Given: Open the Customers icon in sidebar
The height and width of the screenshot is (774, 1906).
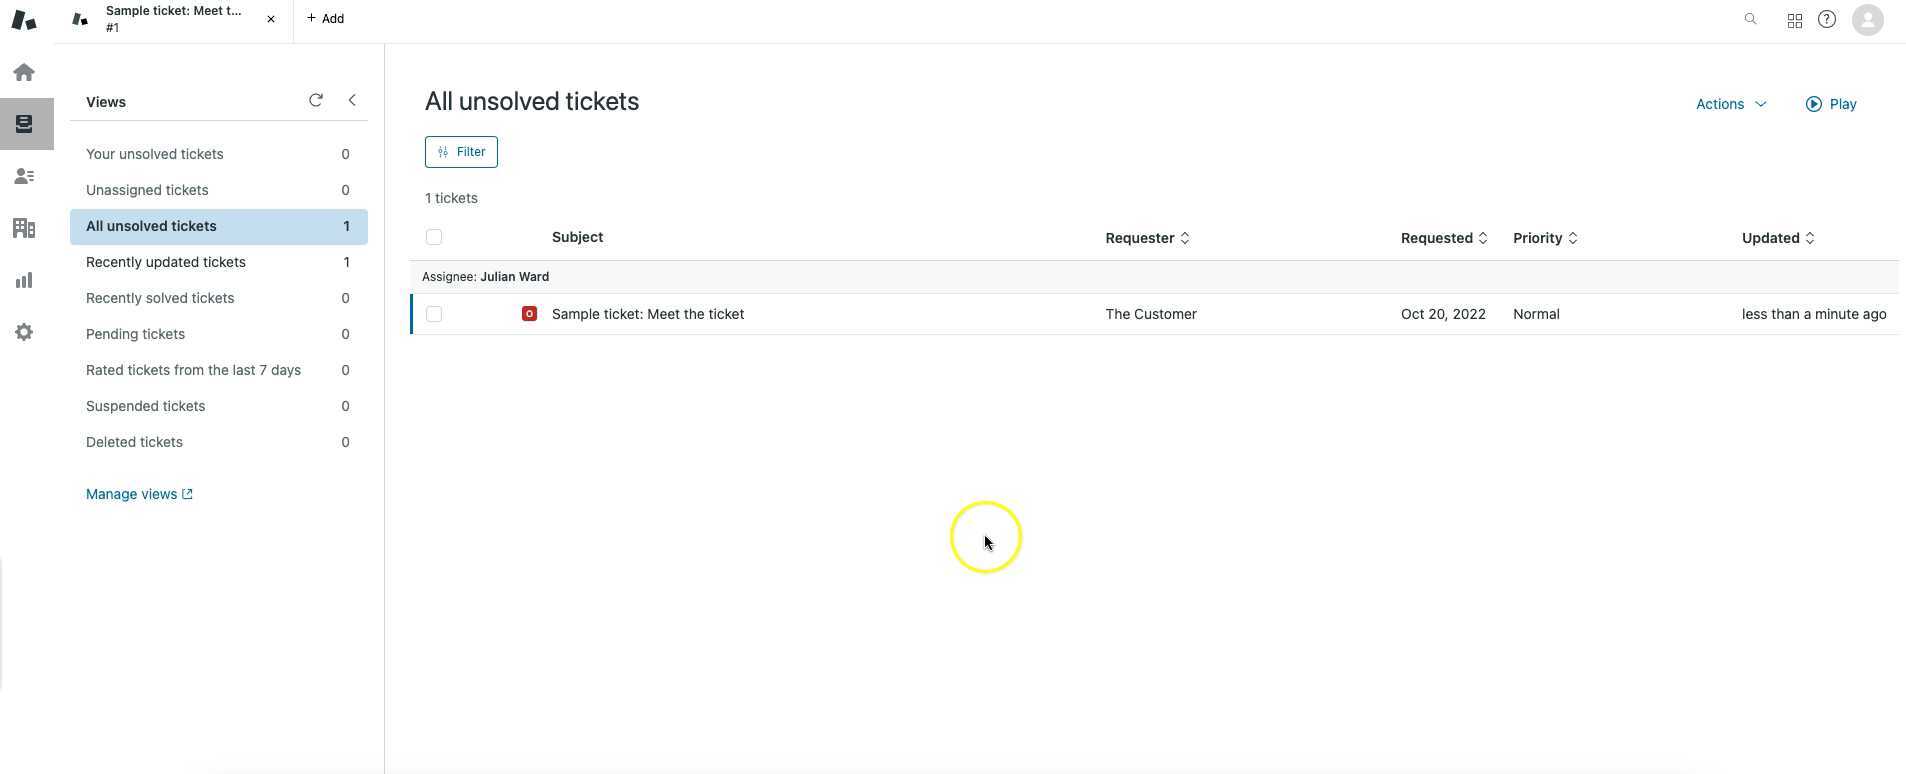Looking at the screenshot, I should (24, 176).
